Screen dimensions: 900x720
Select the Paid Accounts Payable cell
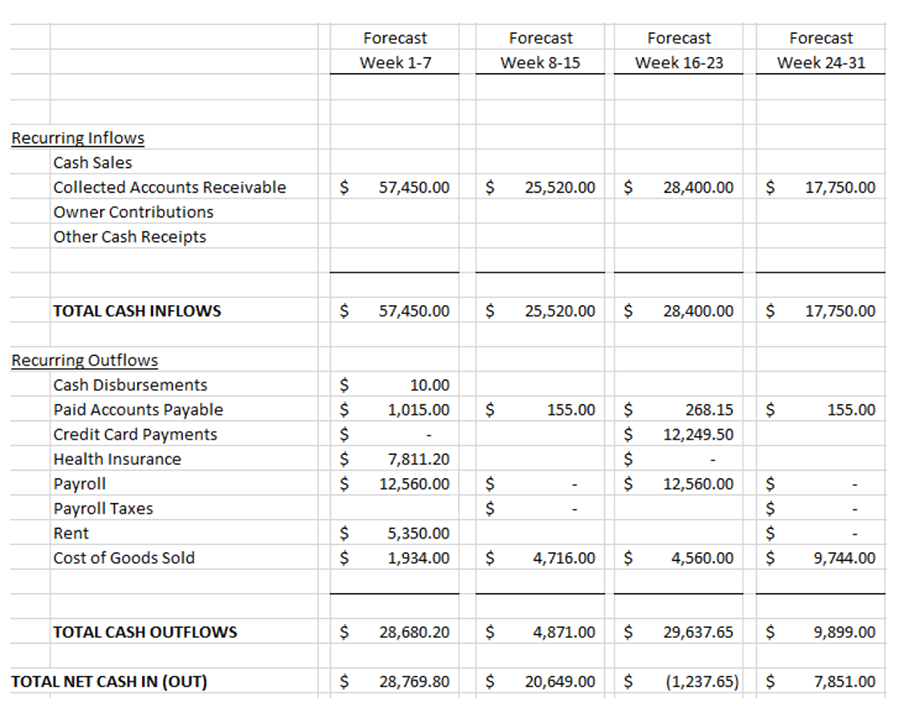pyautogui.click(x=137, y=410)
